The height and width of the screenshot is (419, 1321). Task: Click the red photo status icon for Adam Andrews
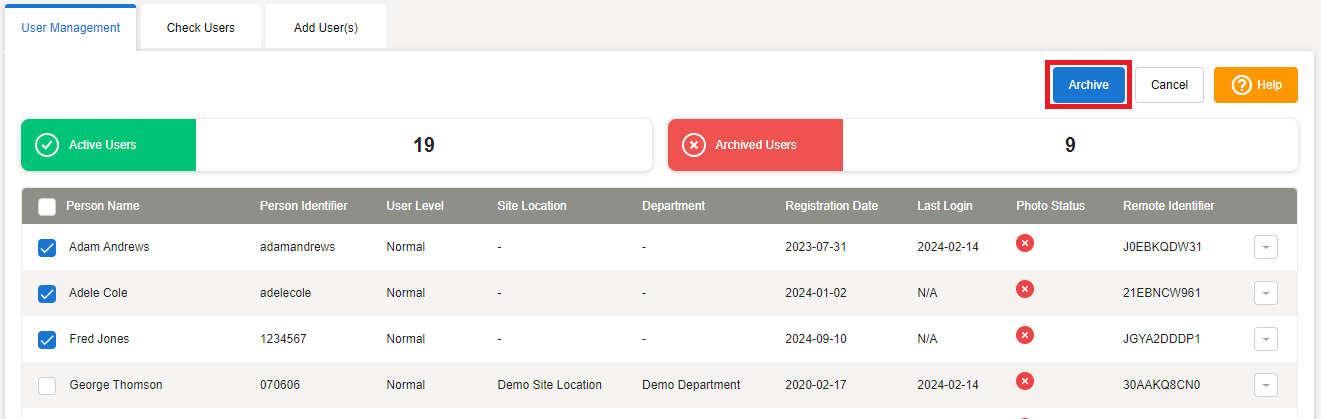pos(1024,243)
